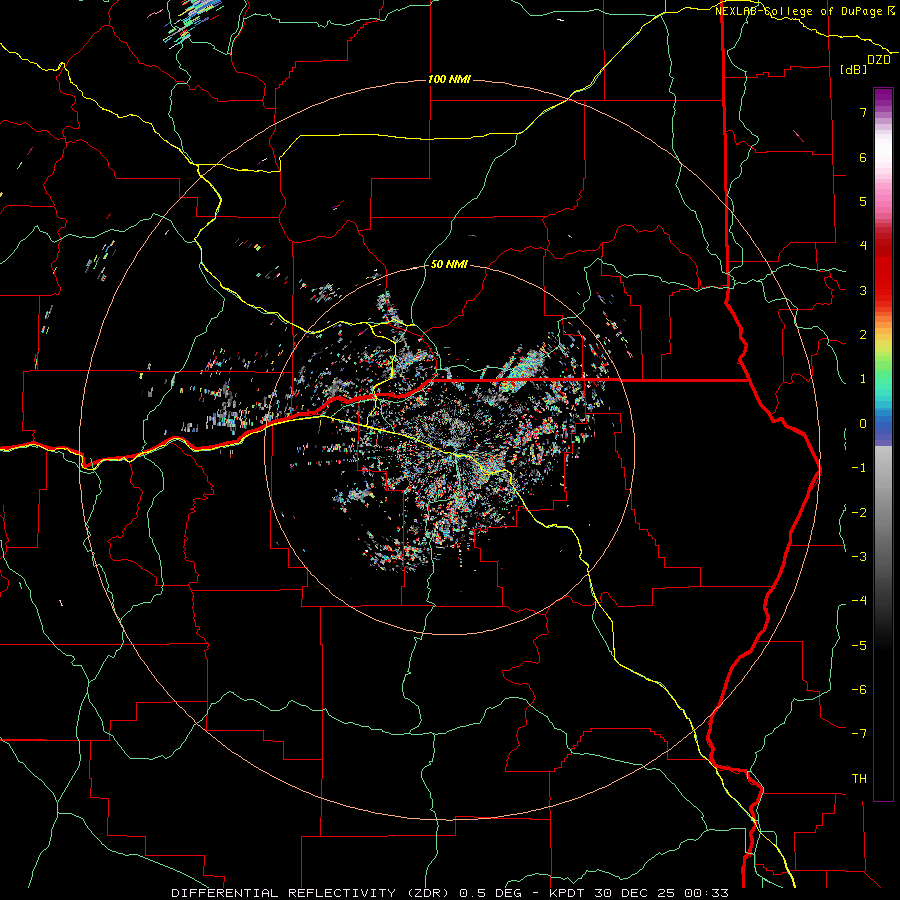Screen dimensions: 900x900
Task: Click the 00:33 timestamp
Action: click(706, 893)
